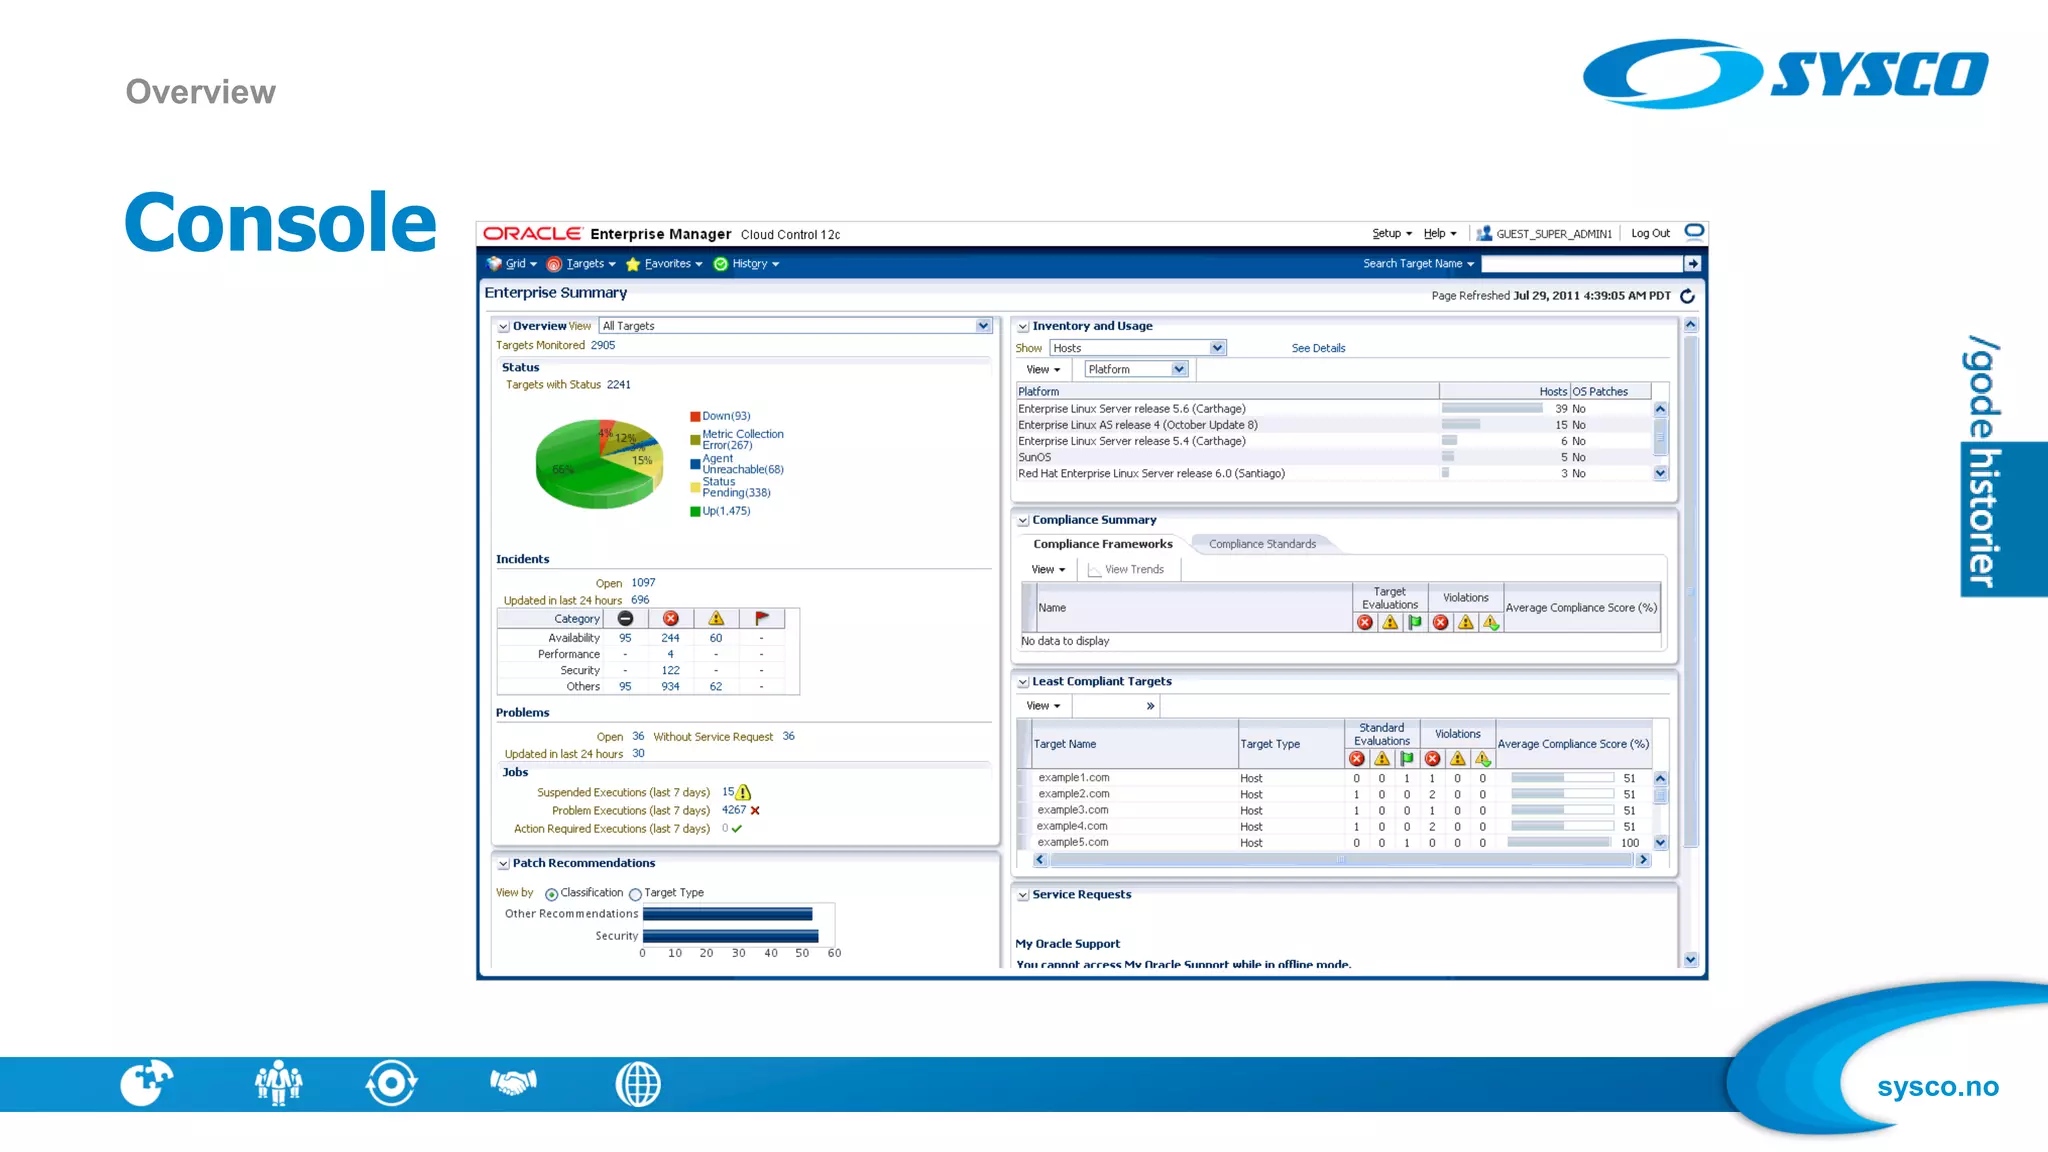Image resolution: width=2048 pixels, height=1152 pixels.
Task: Click the GUEST_SUPER_ADMIN1 user icon
Action: click(1484, 233)
